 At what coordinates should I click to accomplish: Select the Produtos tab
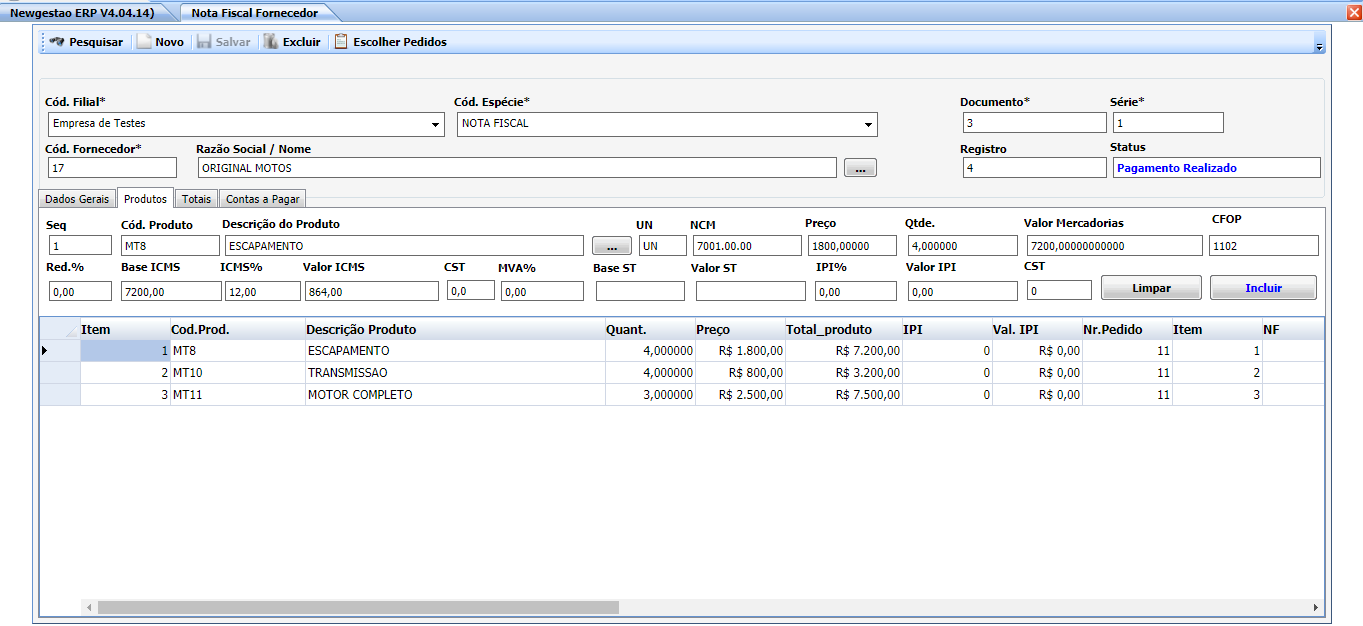click(x=146, y=199)
